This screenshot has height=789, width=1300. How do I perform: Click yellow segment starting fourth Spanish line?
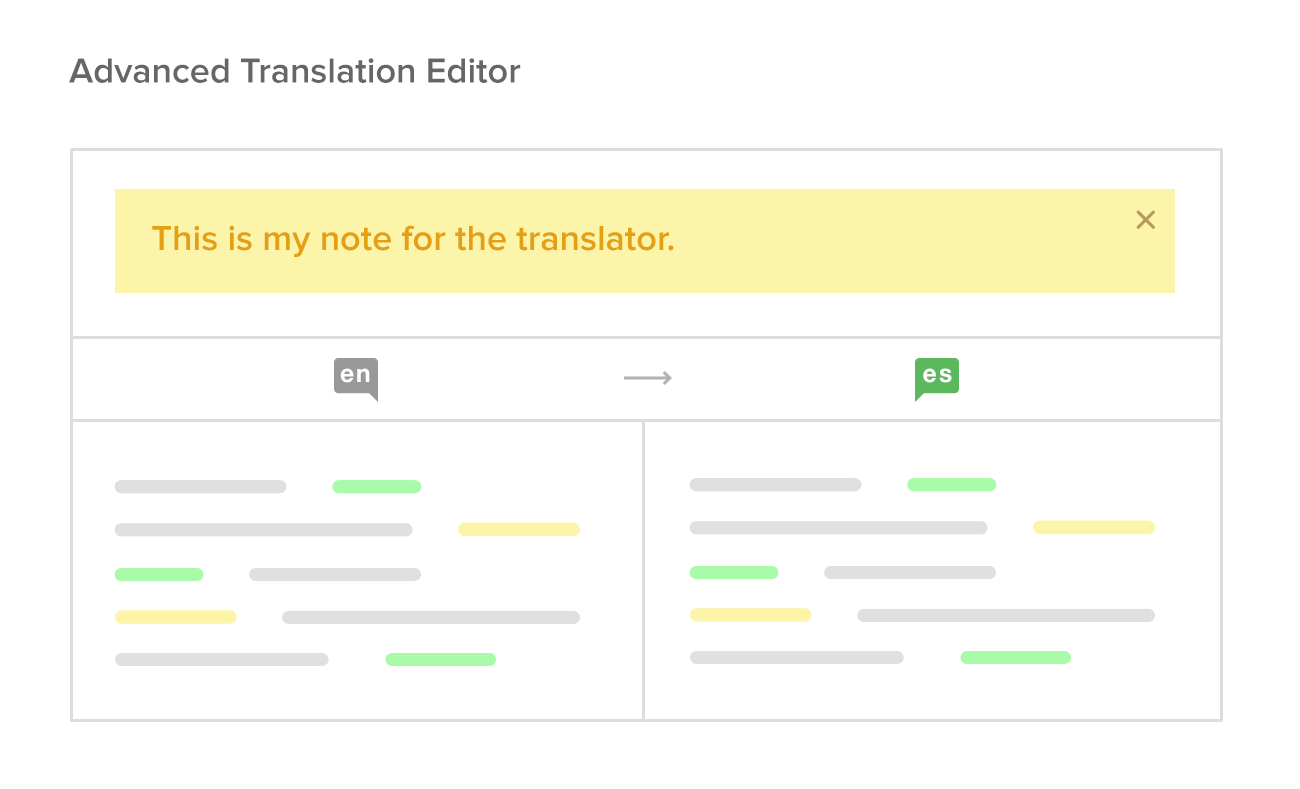[x=750, y=616]
